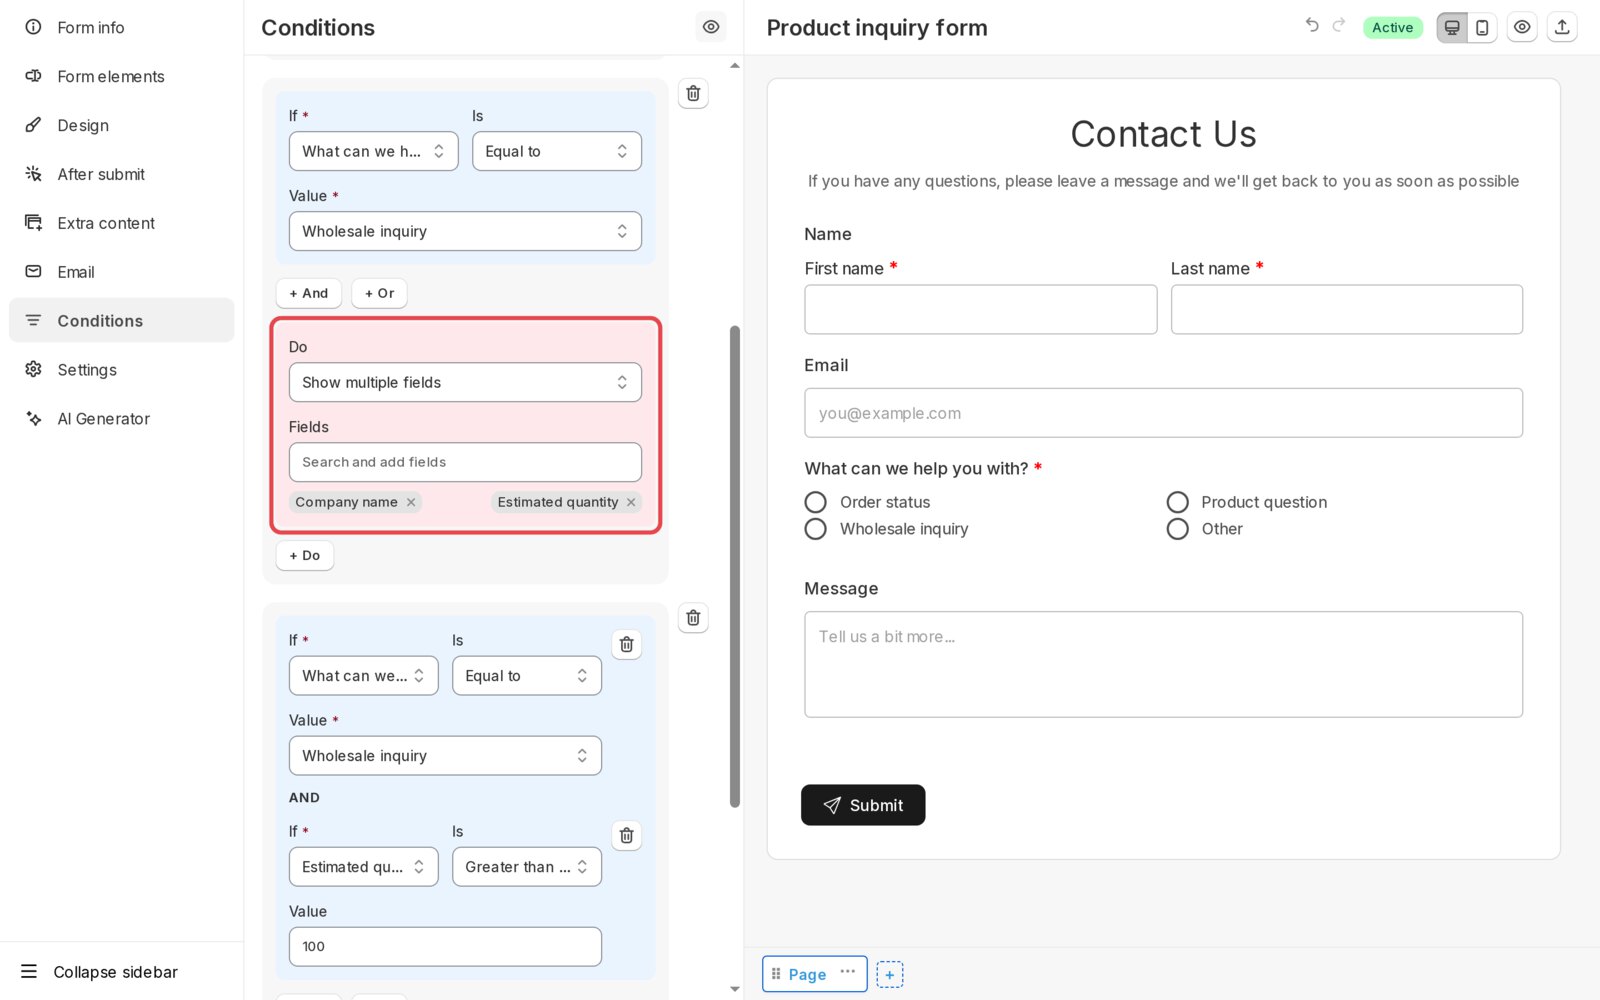Click the Email field with you@example.com placeholder
The height and width of the screenshot is (1000, 1600).
pos(1163,413)
